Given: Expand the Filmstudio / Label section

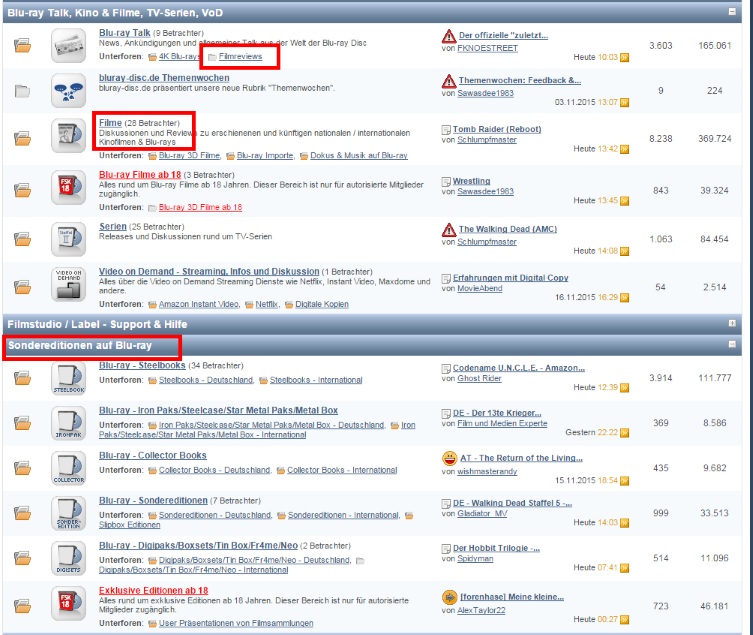Looking at the screenshot, I should point(732,324).
